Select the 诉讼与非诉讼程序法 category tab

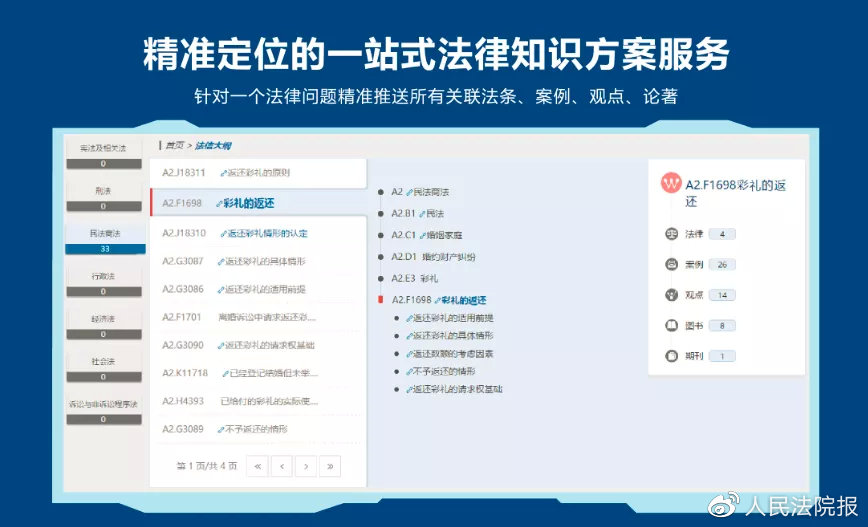[104, 410]
